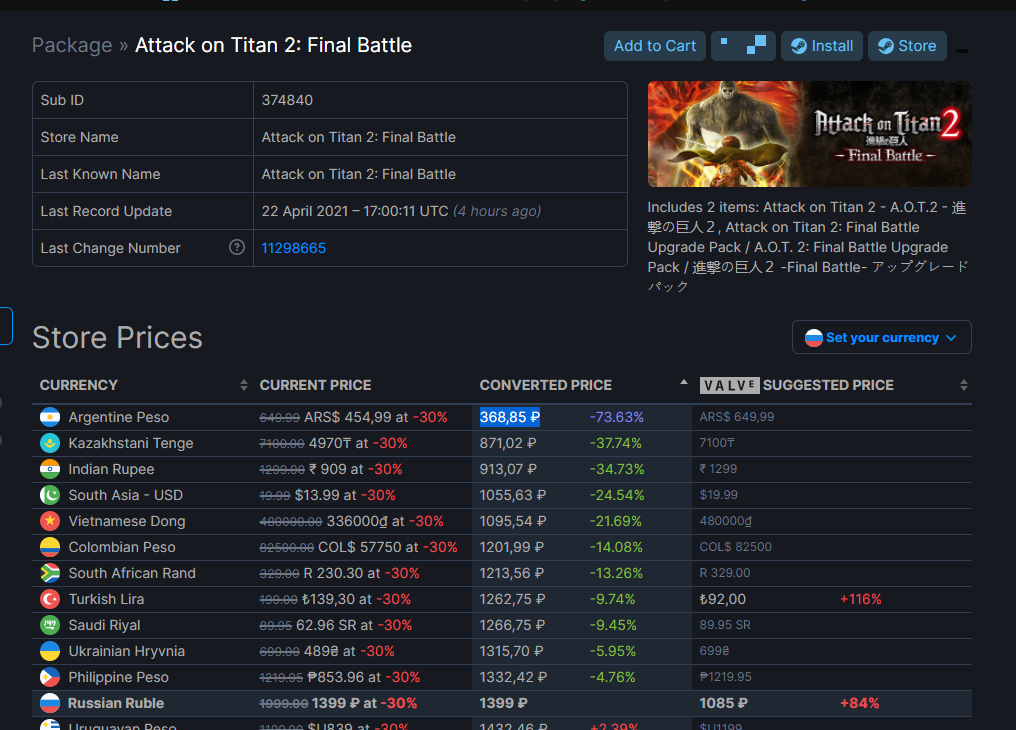This screenshot has height=730, width=1016.
Task: Click the Kazakhstani Tenge flag icon
Action: click(x=50, y=443)
